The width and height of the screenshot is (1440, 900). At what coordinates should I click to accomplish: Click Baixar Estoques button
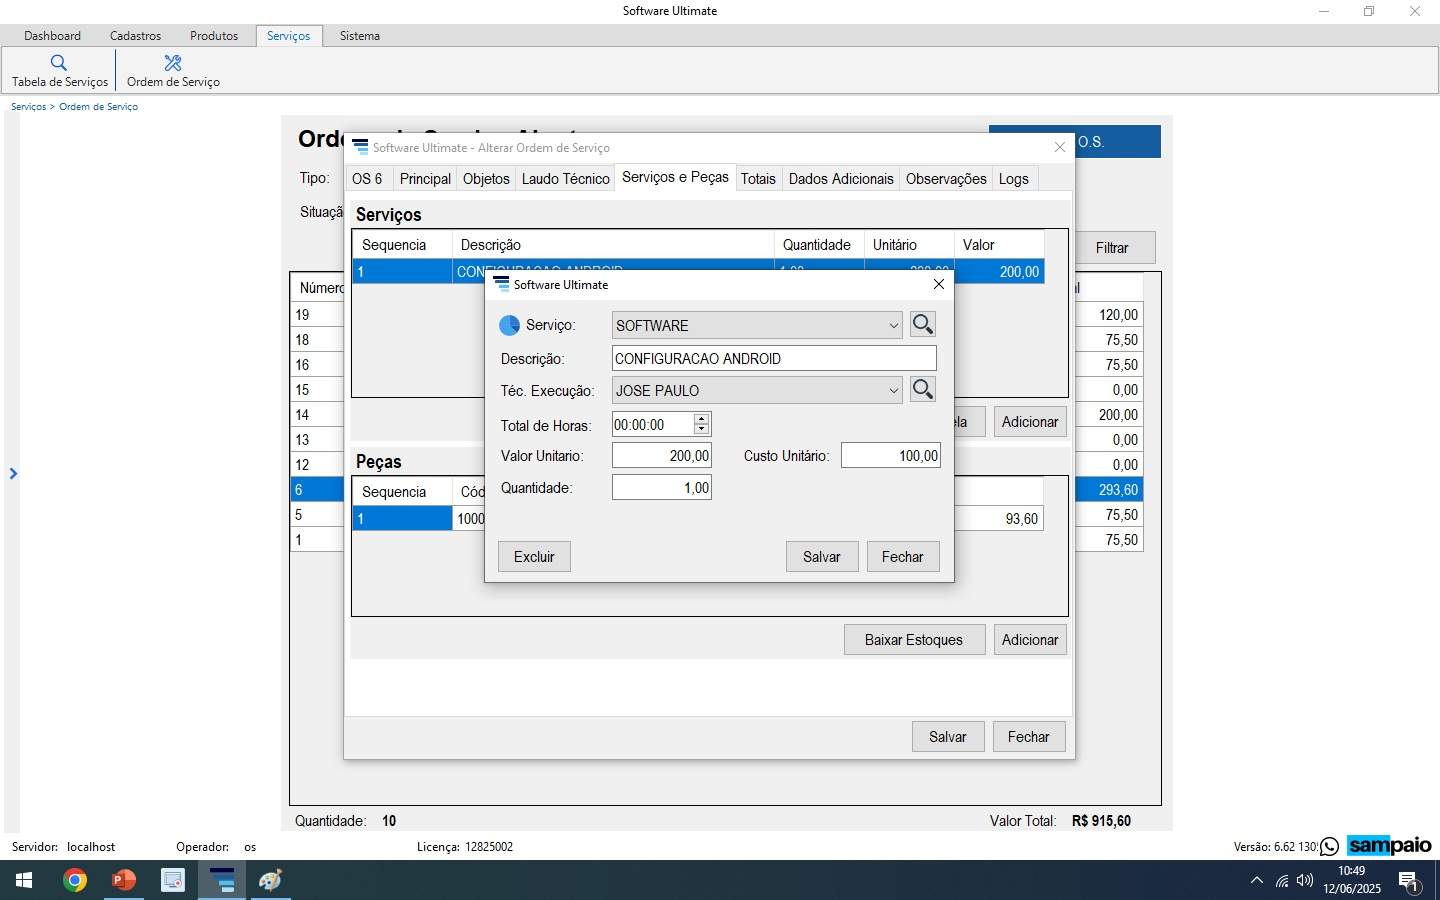coord(914,640)
